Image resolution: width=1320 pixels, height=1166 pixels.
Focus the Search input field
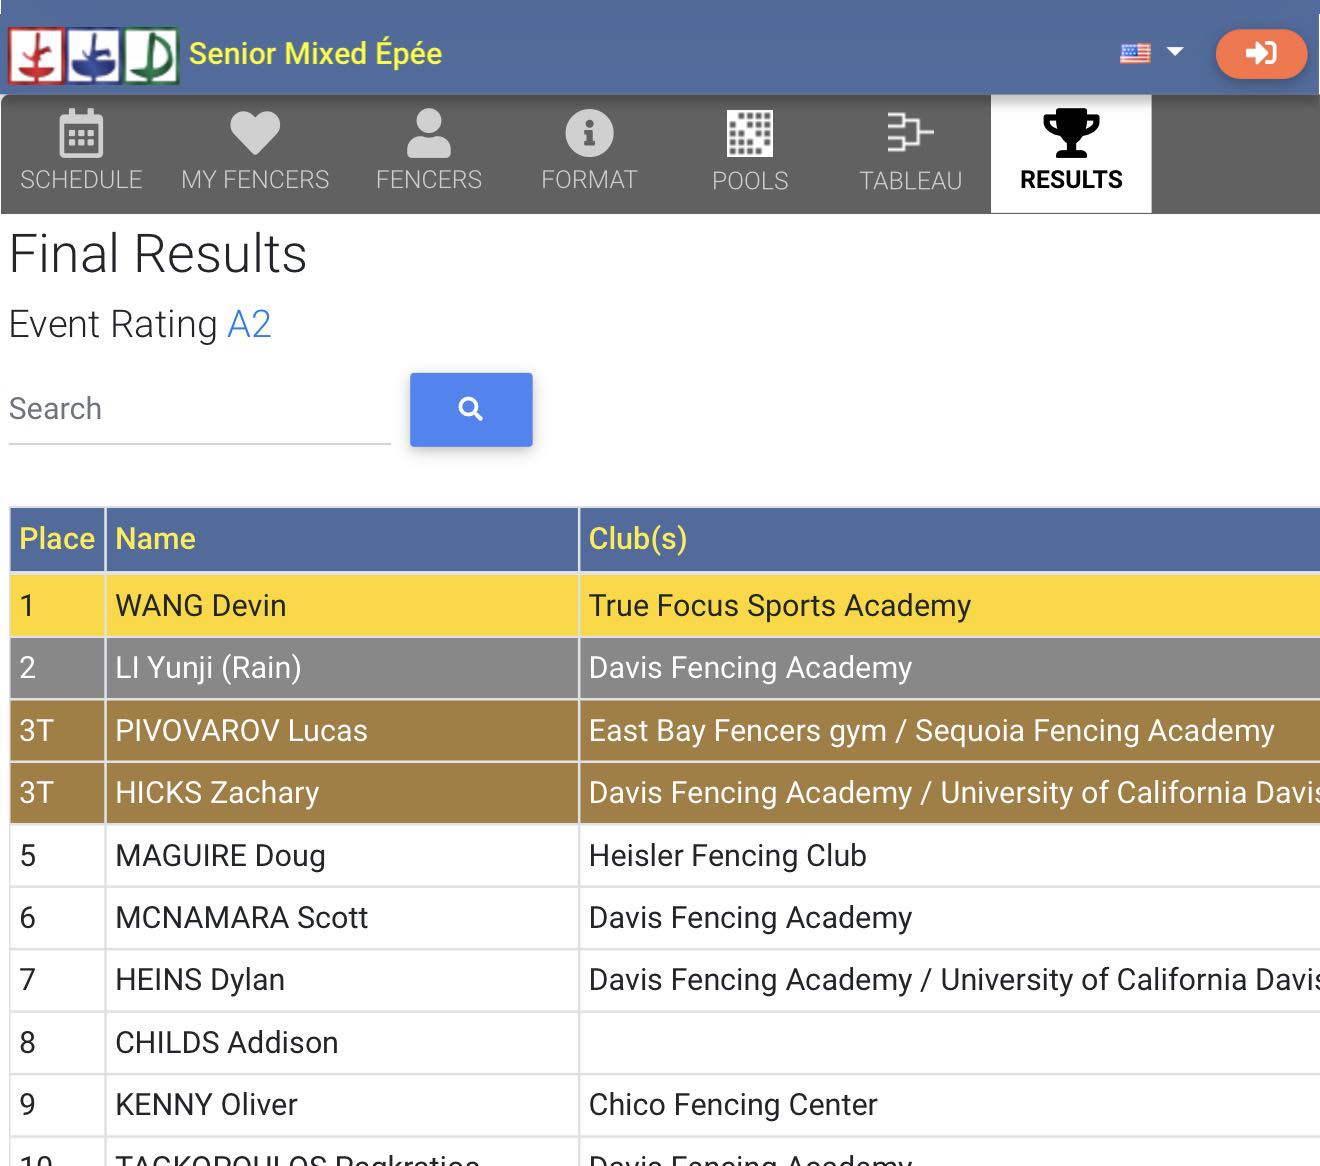[200, 409]
